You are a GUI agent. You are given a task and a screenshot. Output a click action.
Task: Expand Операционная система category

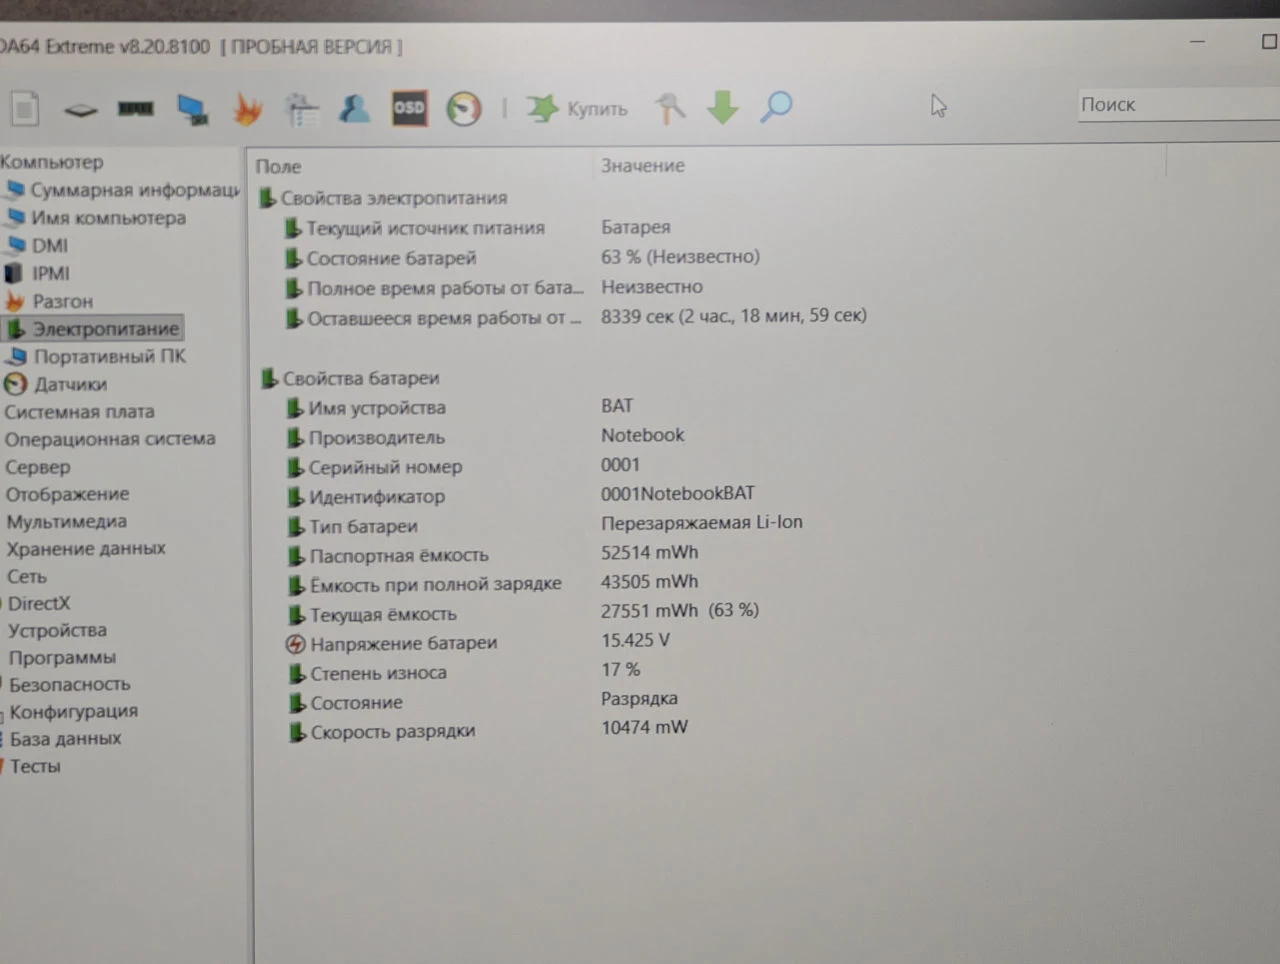point(110,439)
